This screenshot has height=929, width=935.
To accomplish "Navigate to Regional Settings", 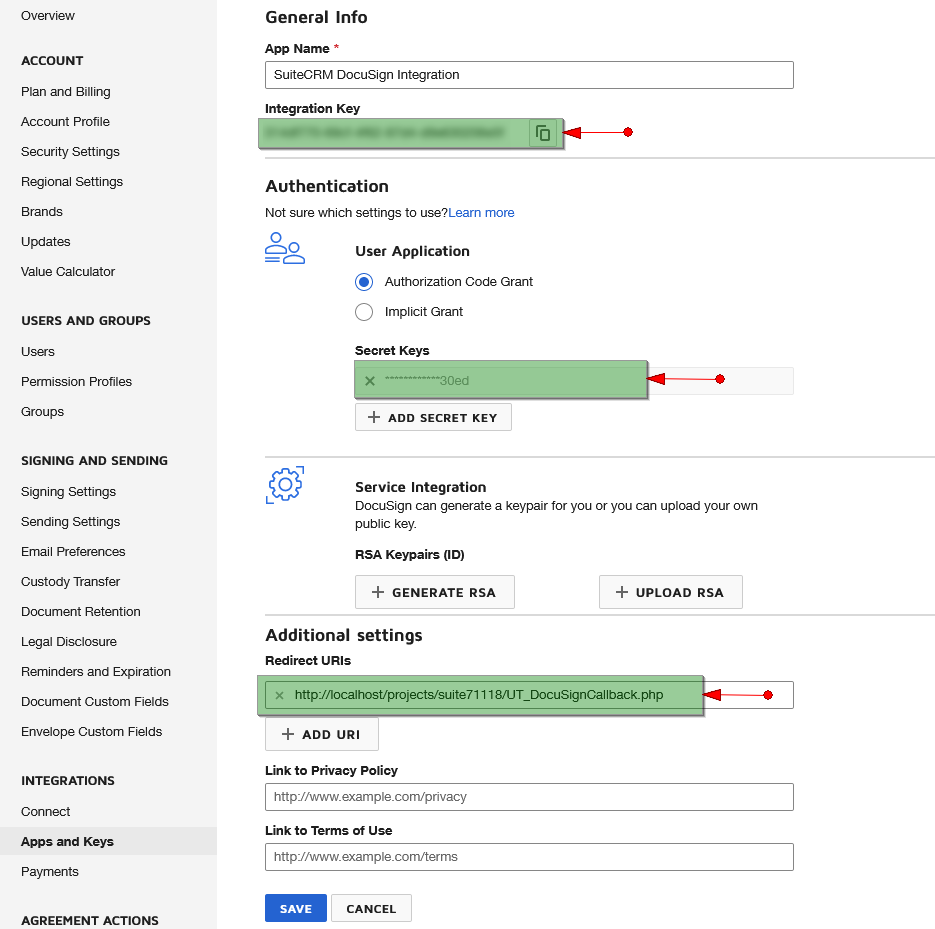I will (72, 181).
